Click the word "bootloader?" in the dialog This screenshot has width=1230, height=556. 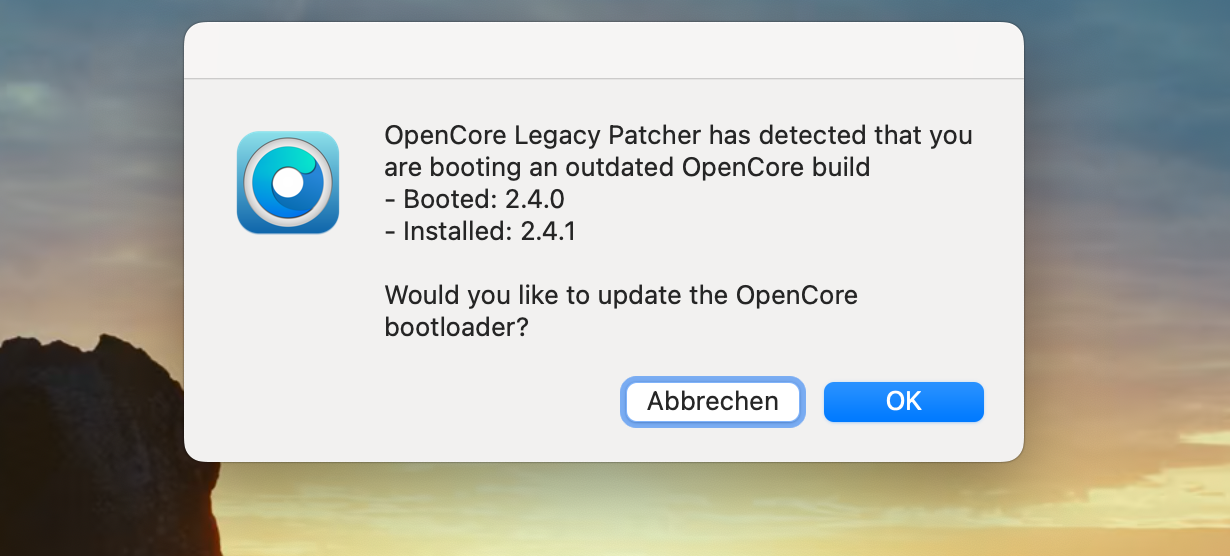[456, 327]
